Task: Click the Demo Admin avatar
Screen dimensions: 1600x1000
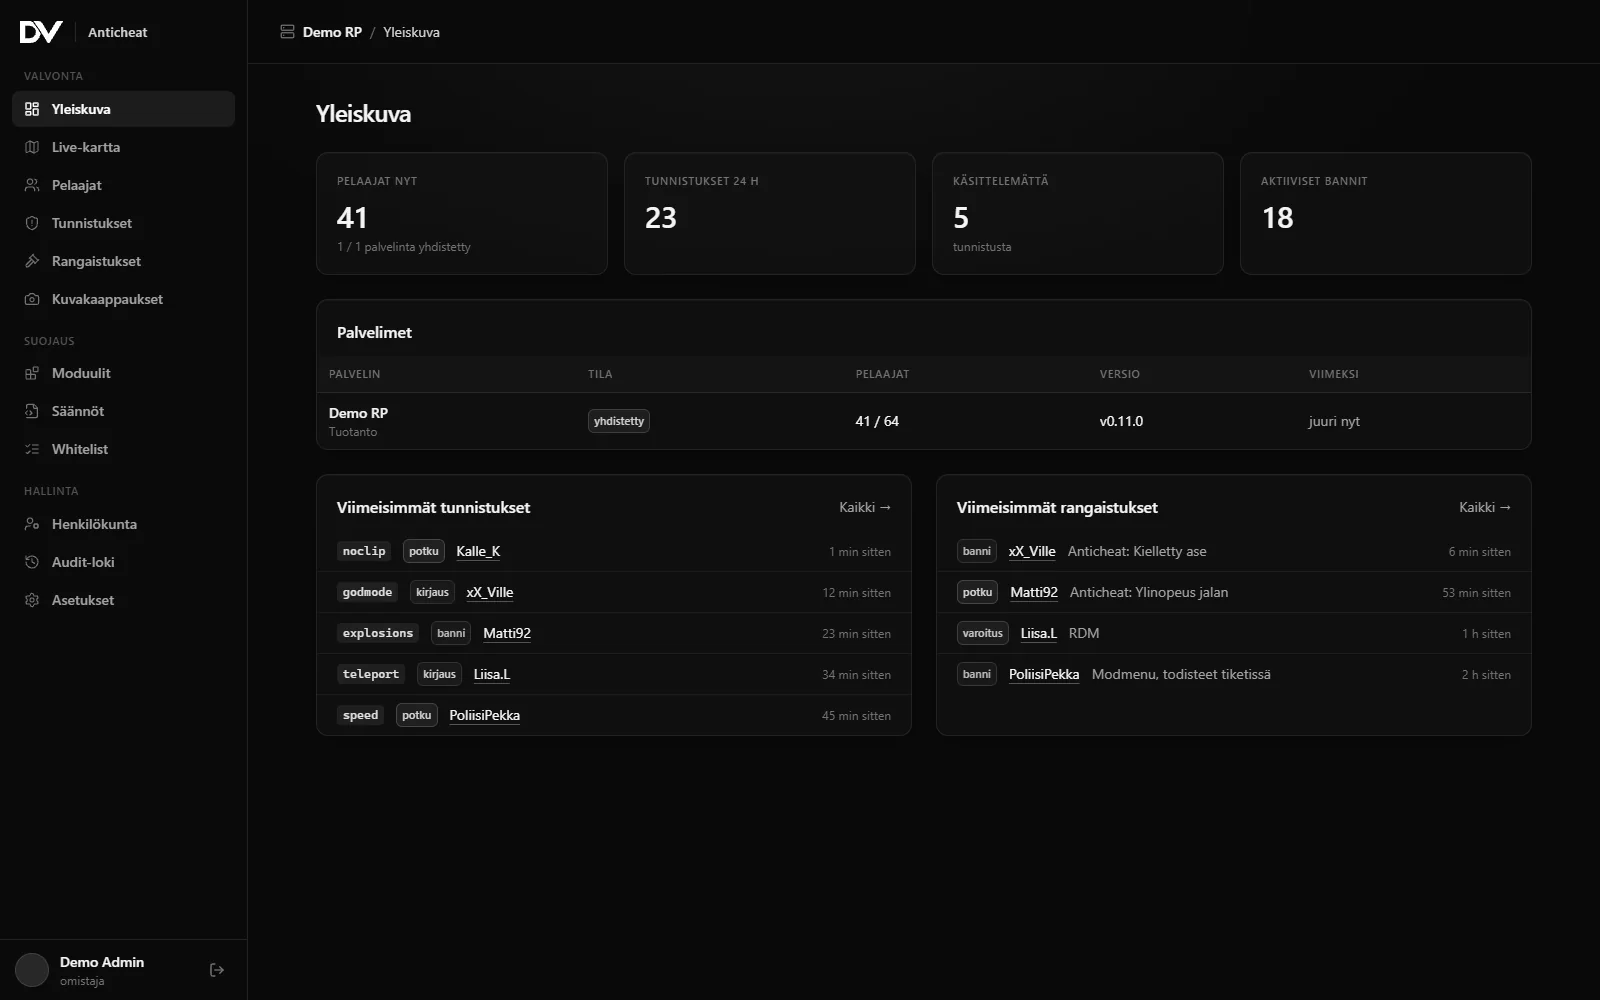Action: [32, 970]
